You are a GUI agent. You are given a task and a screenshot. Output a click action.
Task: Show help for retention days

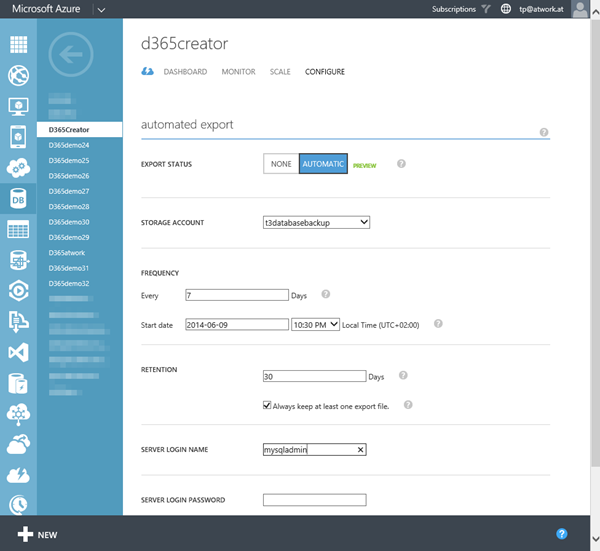tap(403, 375)
